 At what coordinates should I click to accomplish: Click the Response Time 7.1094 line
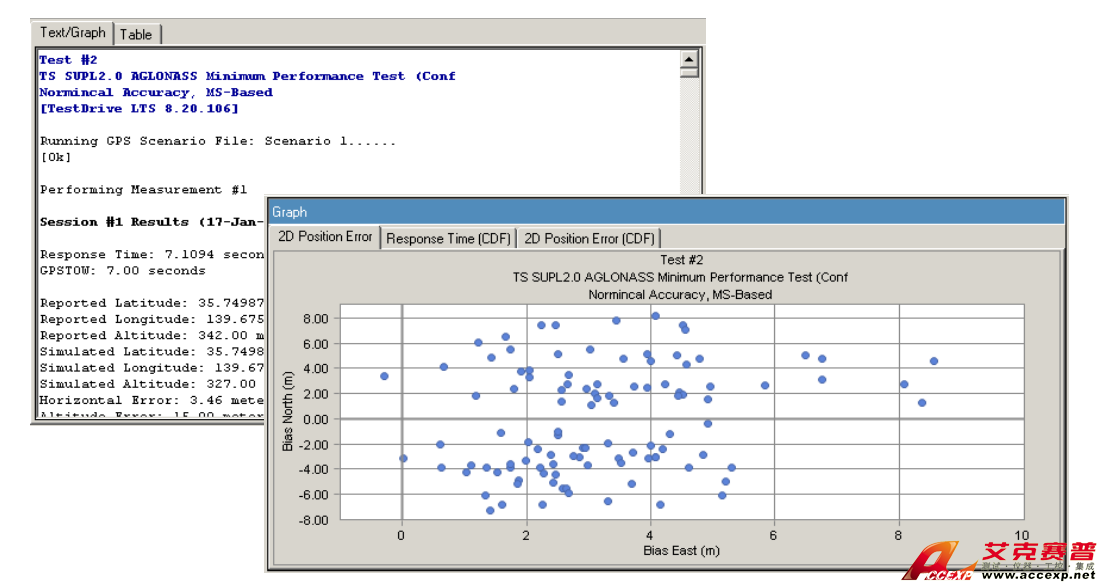[150, 254]
